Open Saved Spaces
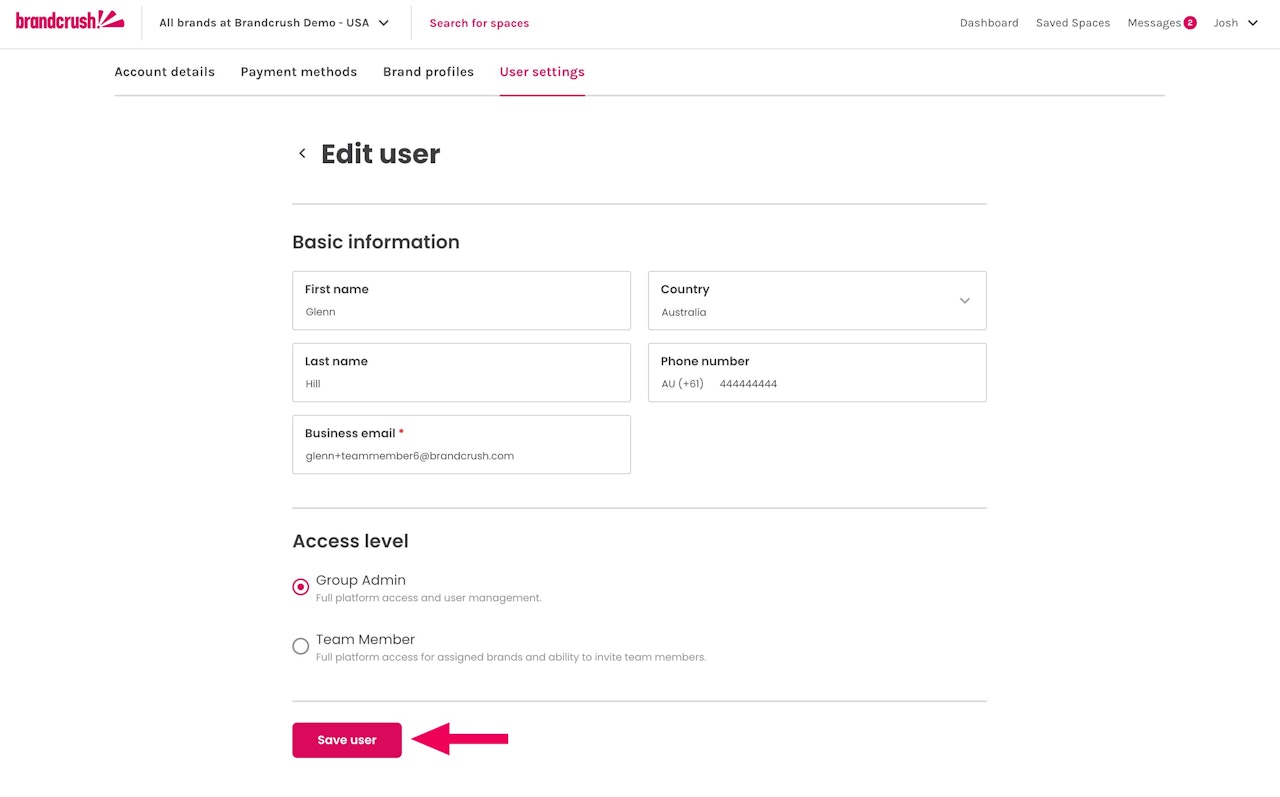The width and height of the screenshot is (1280, 797). (x=1073, y=23)
